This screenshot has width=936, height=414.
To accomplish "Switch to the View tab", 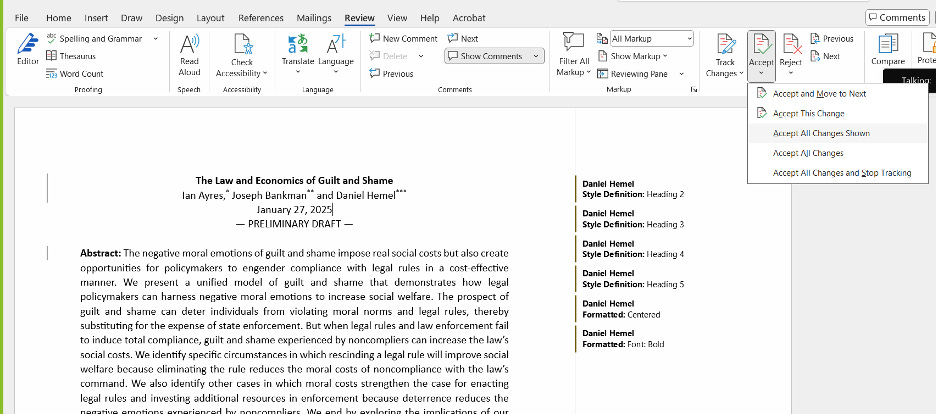I will pyautogui.click(x=397, y=18).
